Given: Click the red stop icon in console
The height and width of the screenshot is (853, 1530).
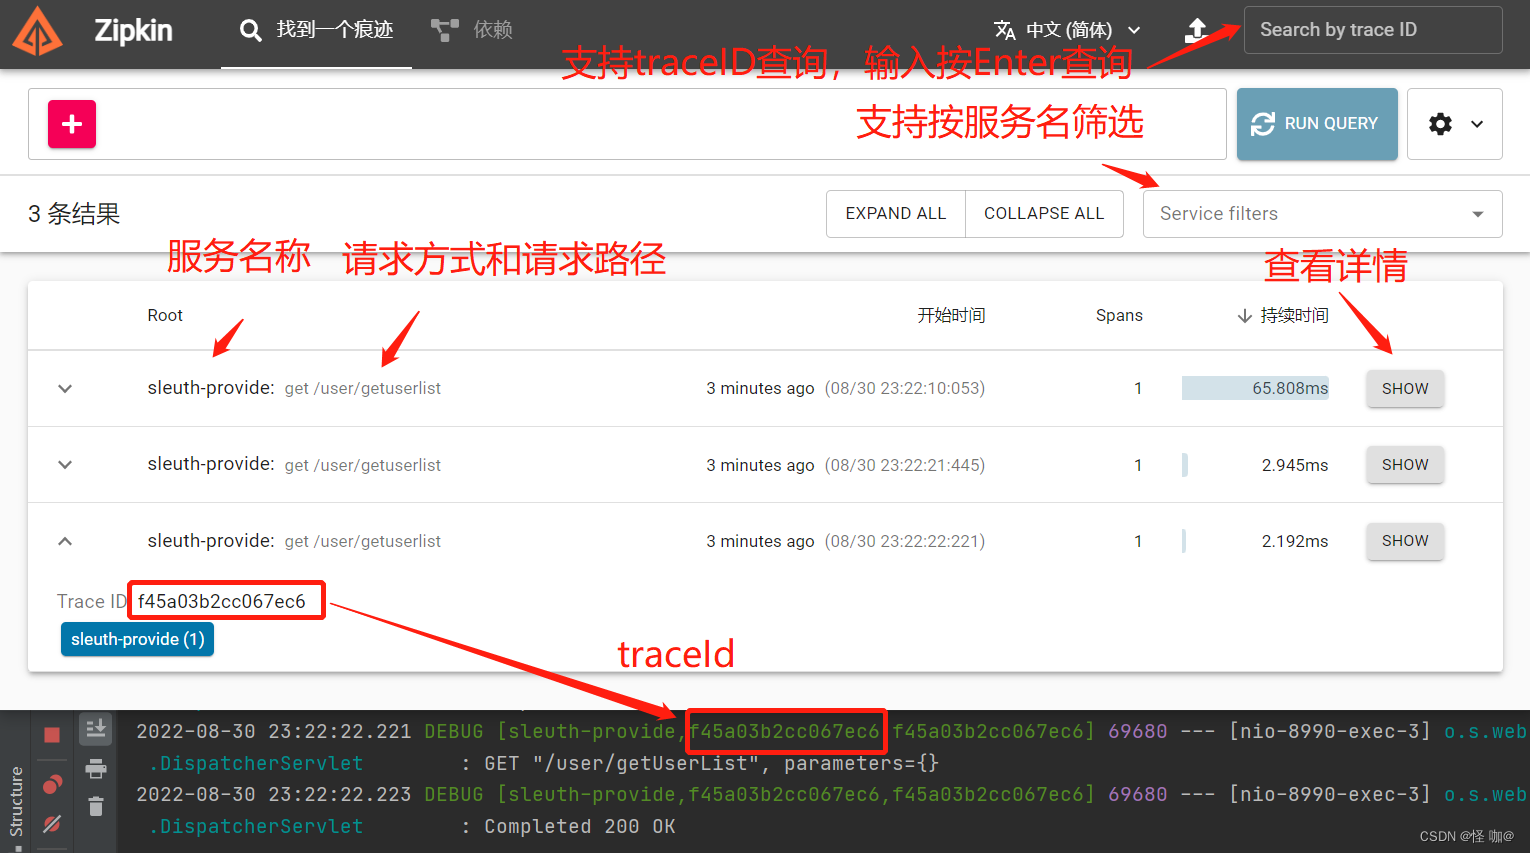Looking at the screenshot, I should 52,735.
